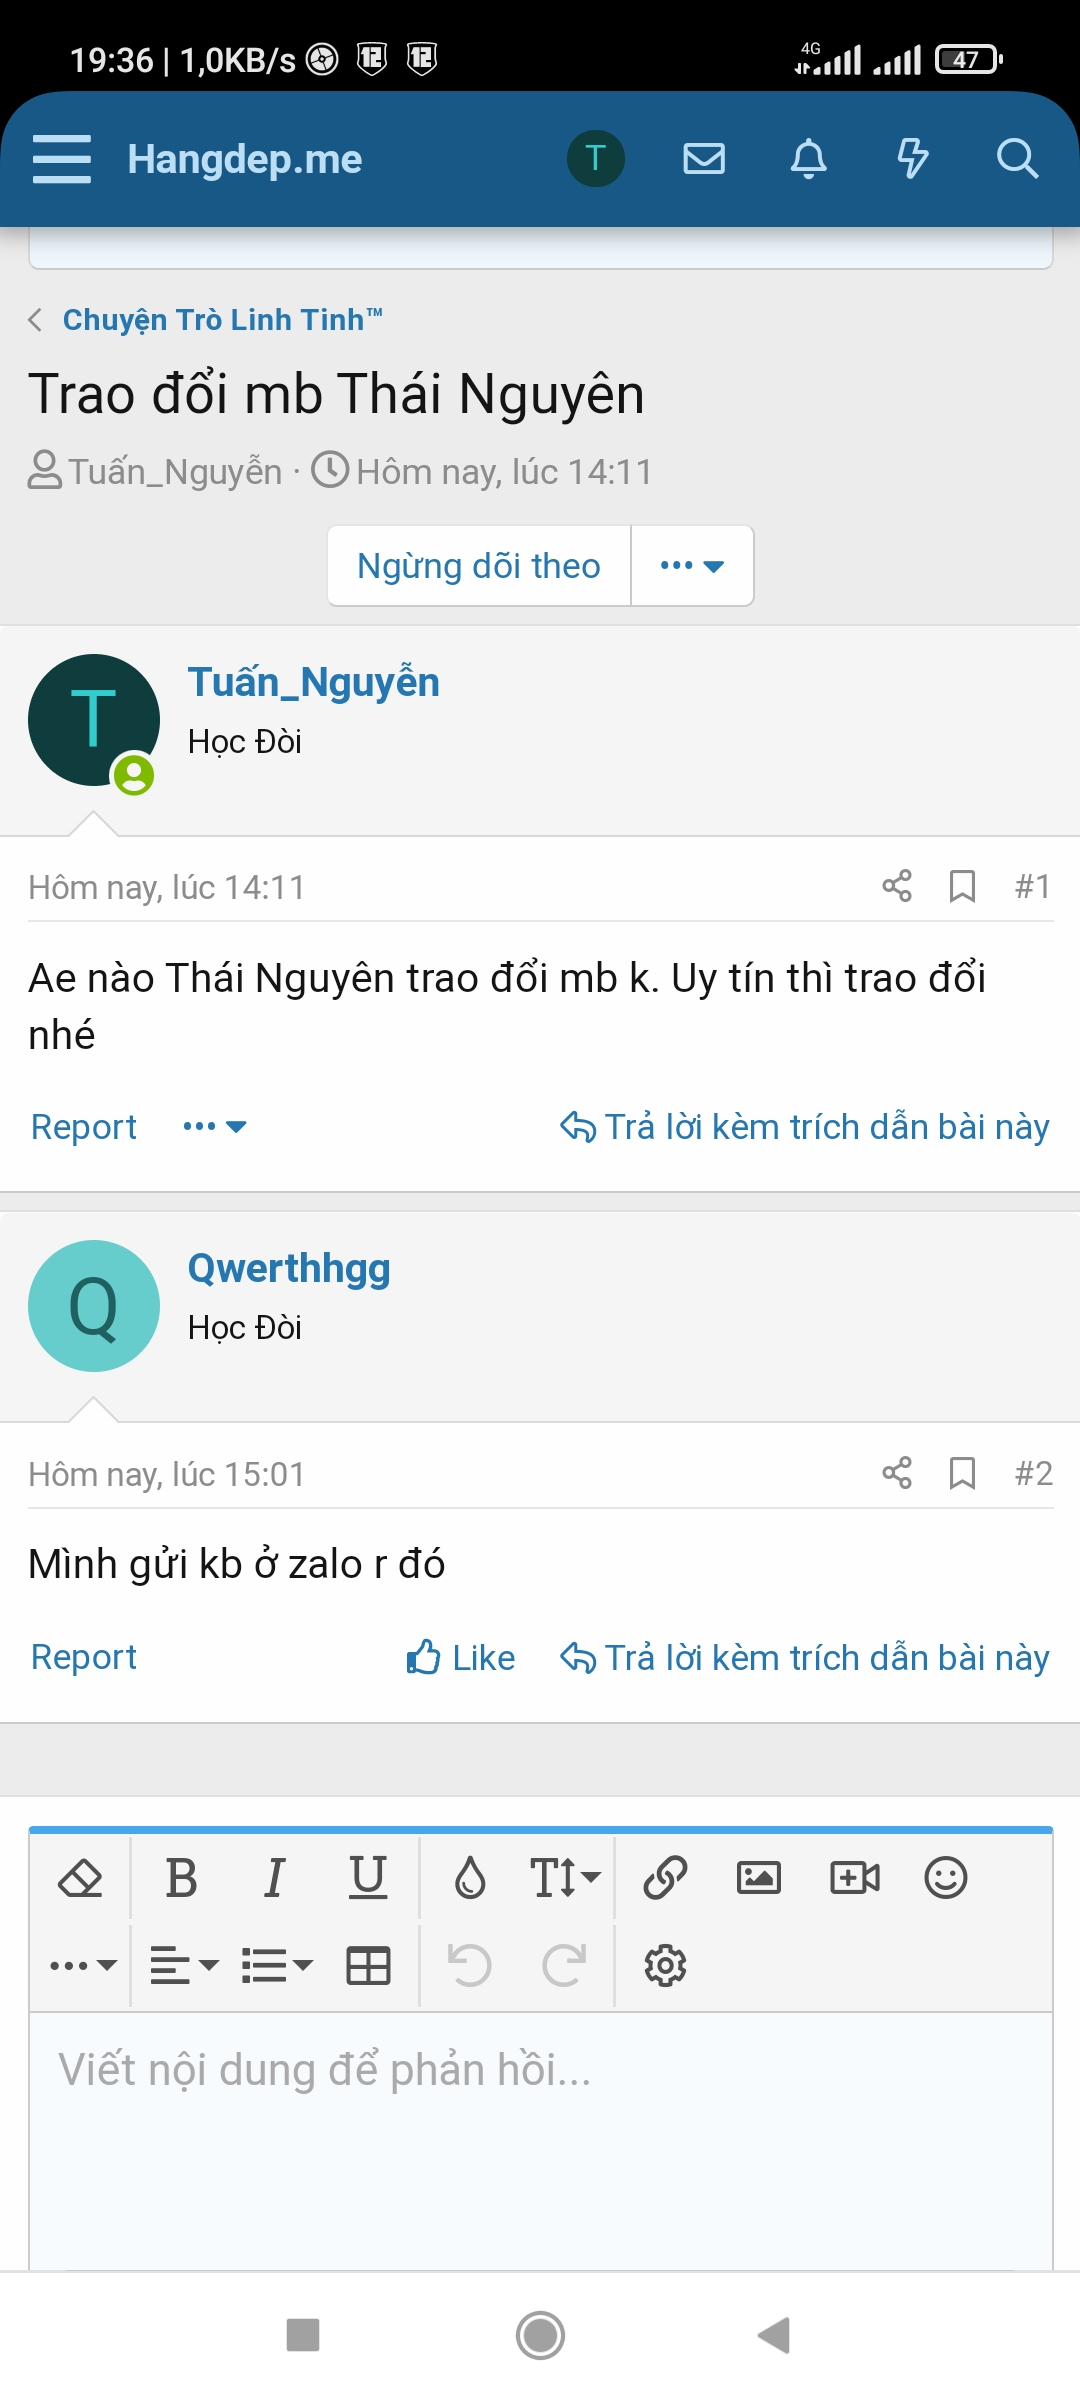Open the hamburger navigation menu
1080x2400 pixels.
(61, 159)
